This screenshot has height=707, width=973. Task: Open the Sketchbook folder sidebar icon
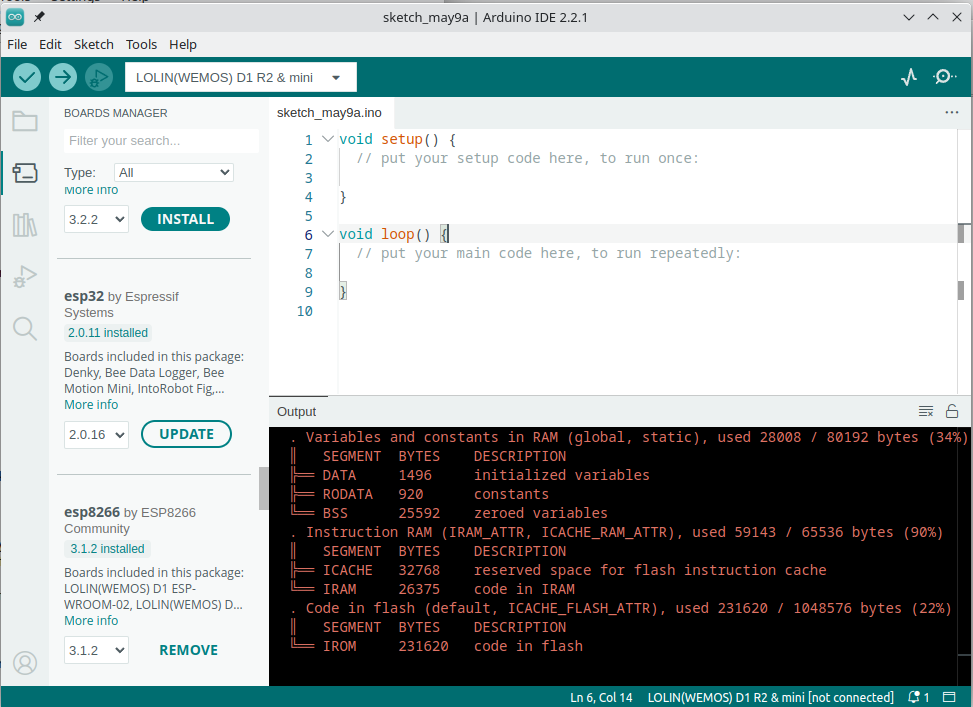[x=25, y=120]
